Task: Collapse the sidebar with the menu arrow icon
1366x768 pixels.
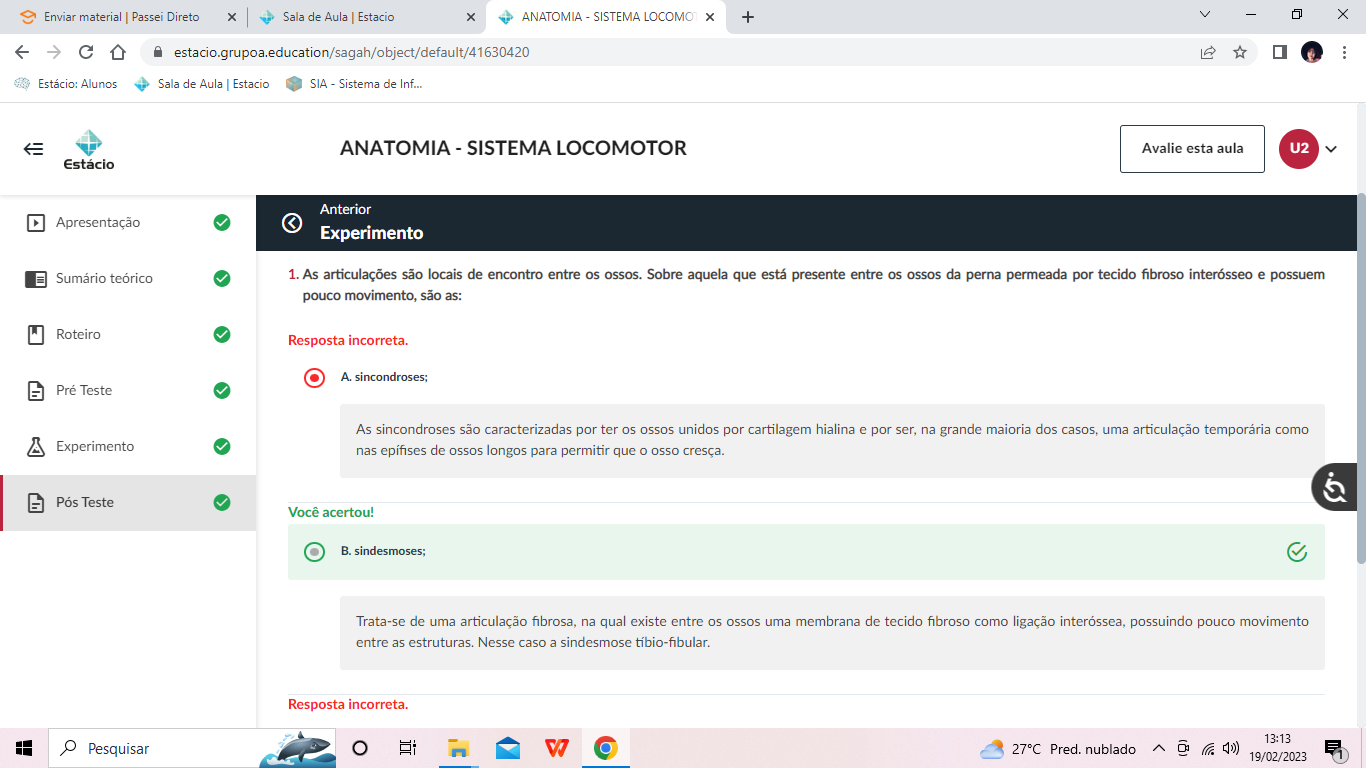Action: point(34,149)
